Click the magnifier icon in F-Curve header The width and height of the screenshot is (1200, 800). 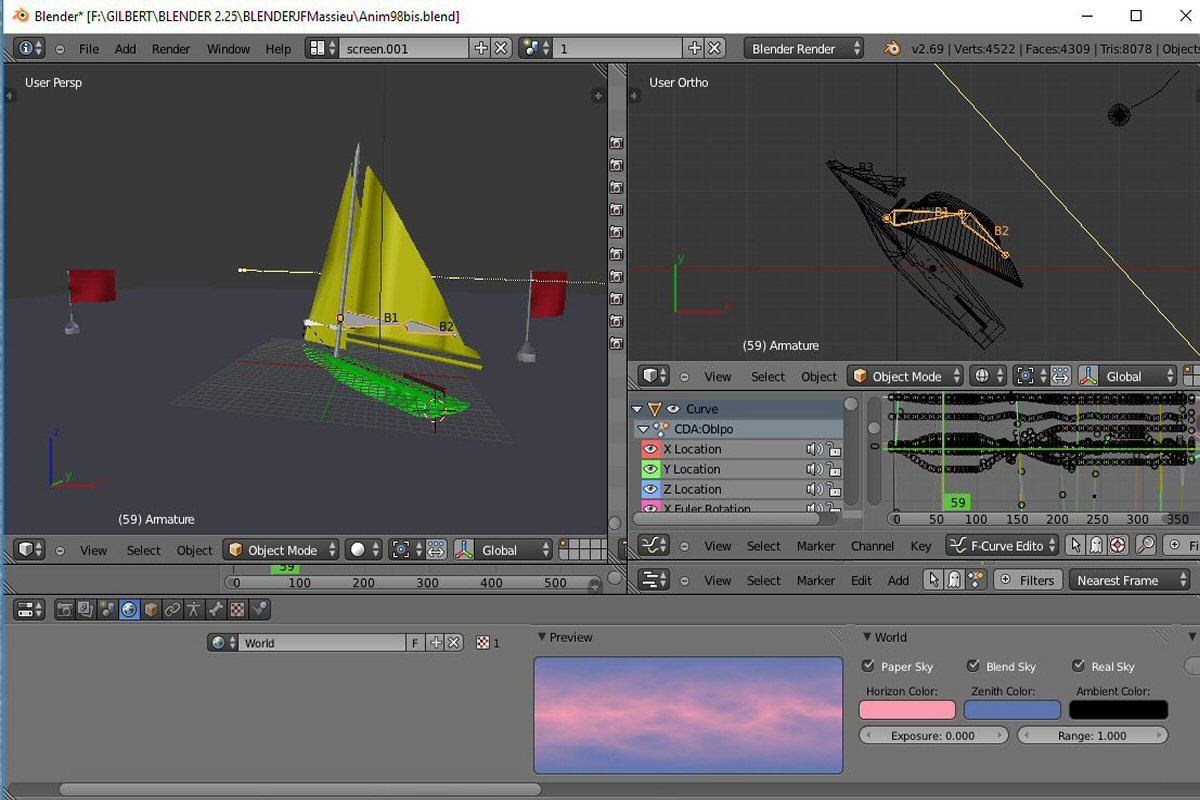point(1146,546)
